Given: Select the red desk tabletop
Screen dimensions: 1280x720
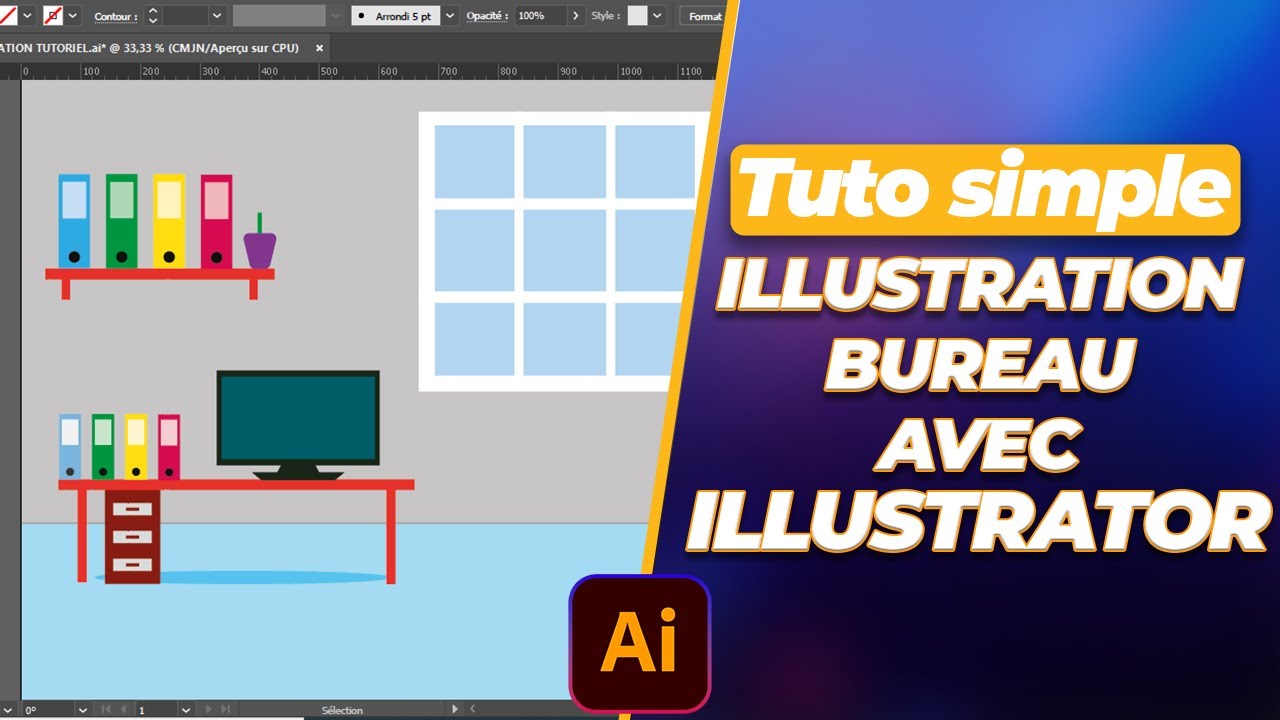Looking at the screenshot, I should click(236, 485).
